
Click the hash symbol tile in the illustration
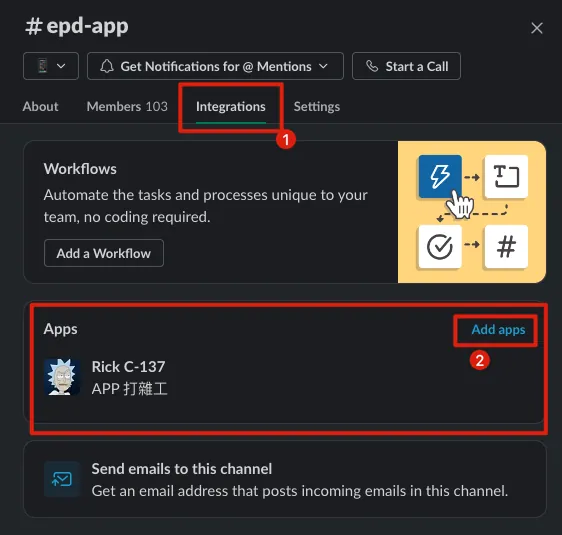click(506, 247)
